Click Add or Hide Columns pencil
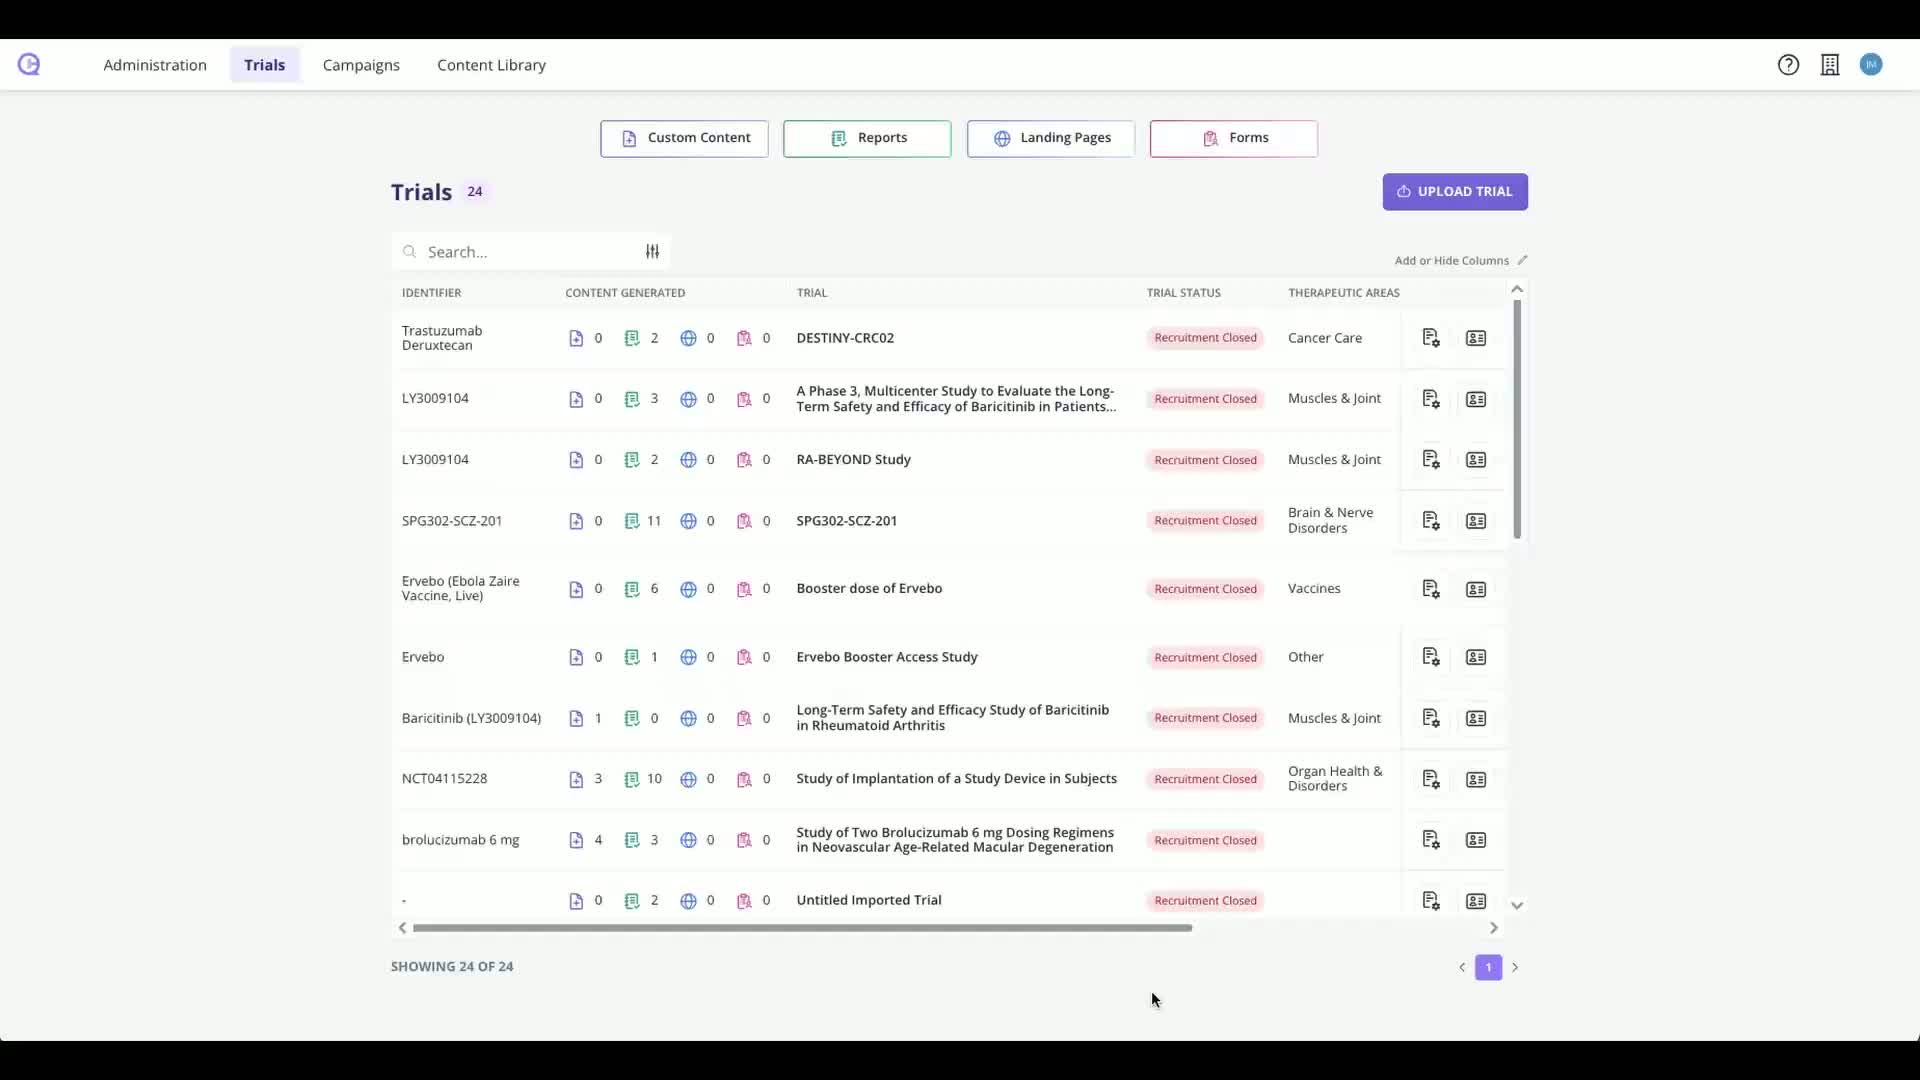Image resolution: width=1920 pixels, height=1080 pixels. click(x=1522, y=260)
